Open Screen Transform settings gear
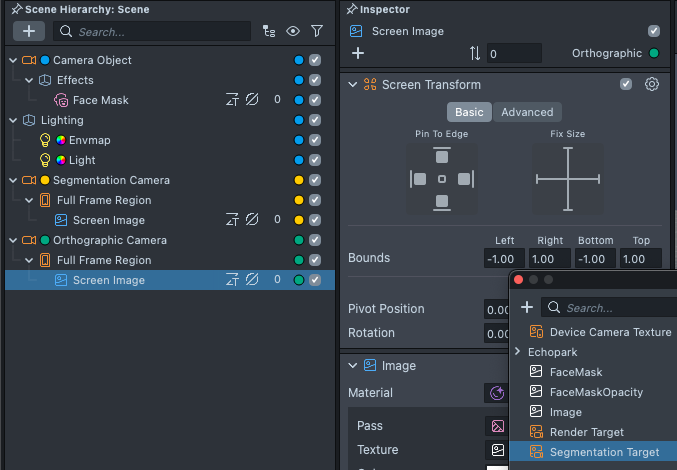Viewport: 677px width, 470px height. (x=652, y=85)
